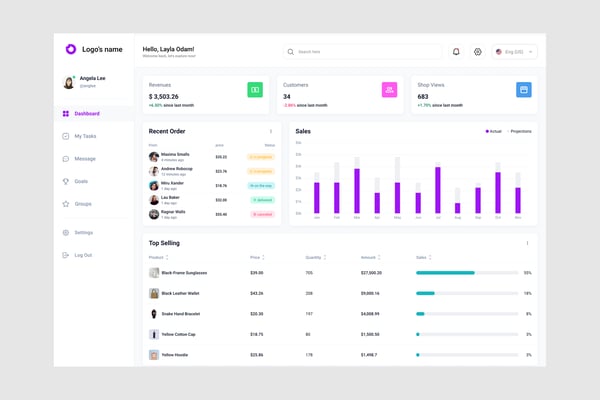
Task: Click the Revenues value $ 3,503.26
Action: click(x=163, y=96)
